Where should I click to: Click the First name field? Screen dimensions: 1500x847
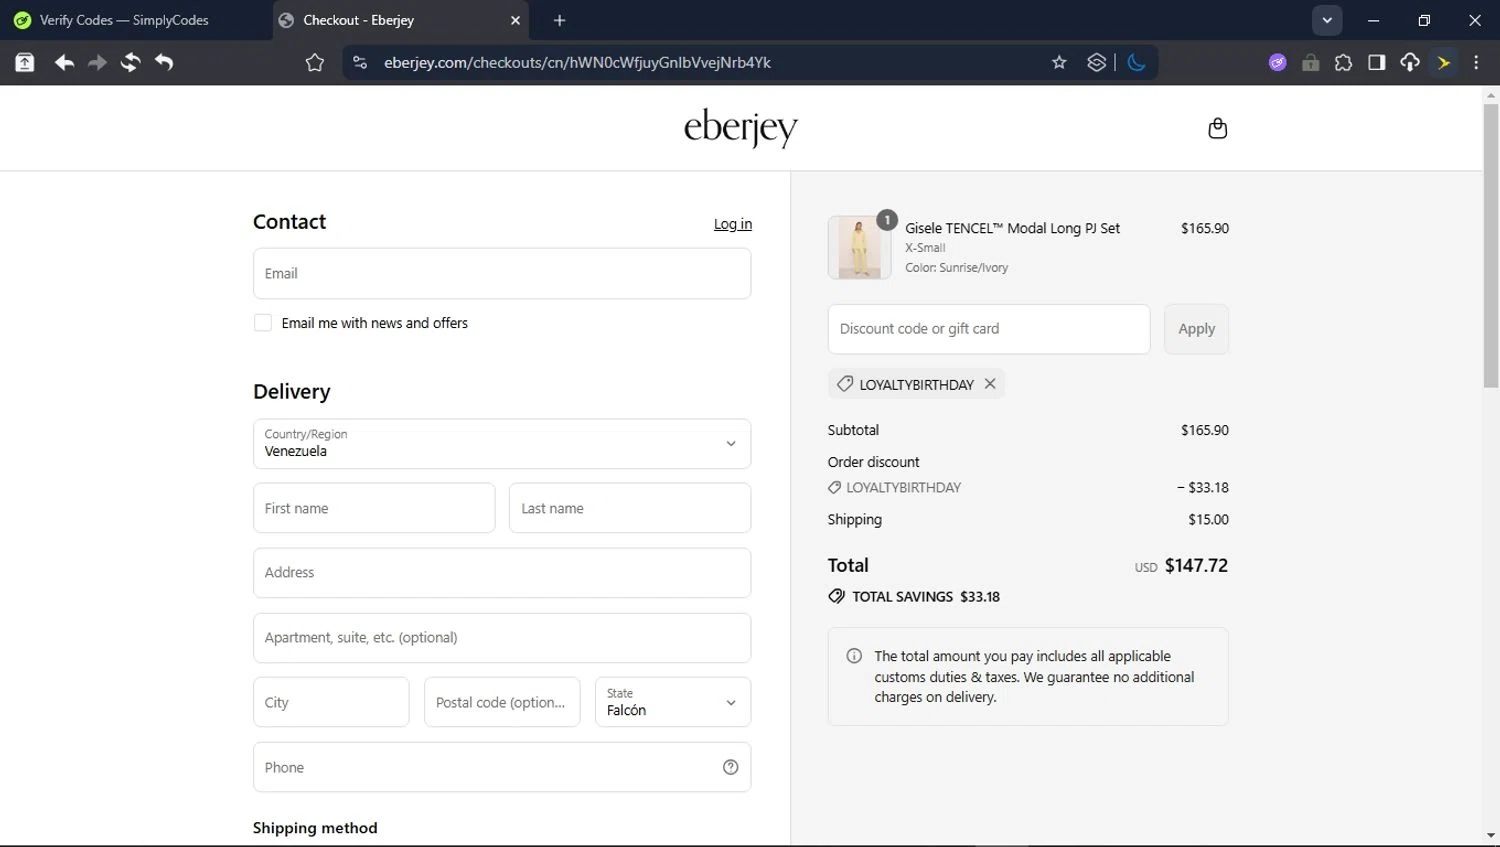pos(374,508)
